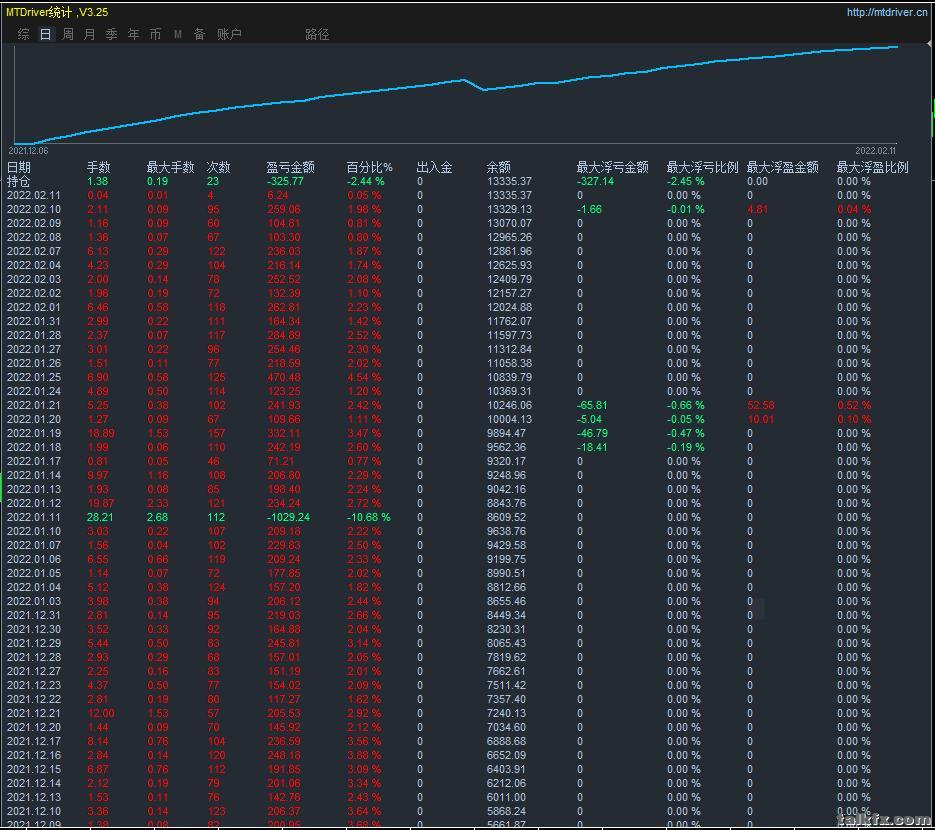Select the 2022.01.03 row date
Image resolution: width=935 pixels, height=830 pixels.
(x=34, y=602)
